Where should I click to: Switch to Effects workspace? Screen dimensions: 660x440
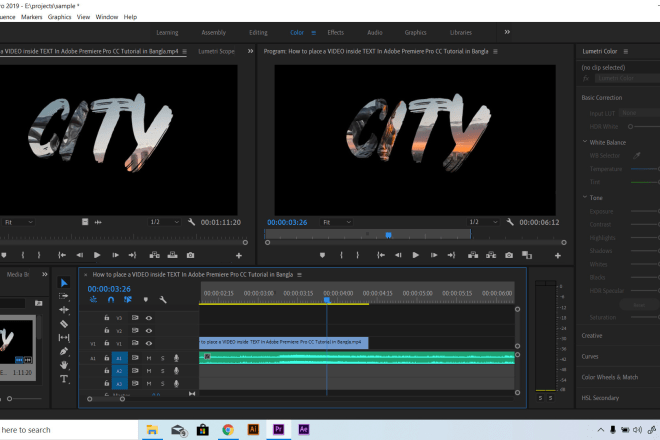335,32
